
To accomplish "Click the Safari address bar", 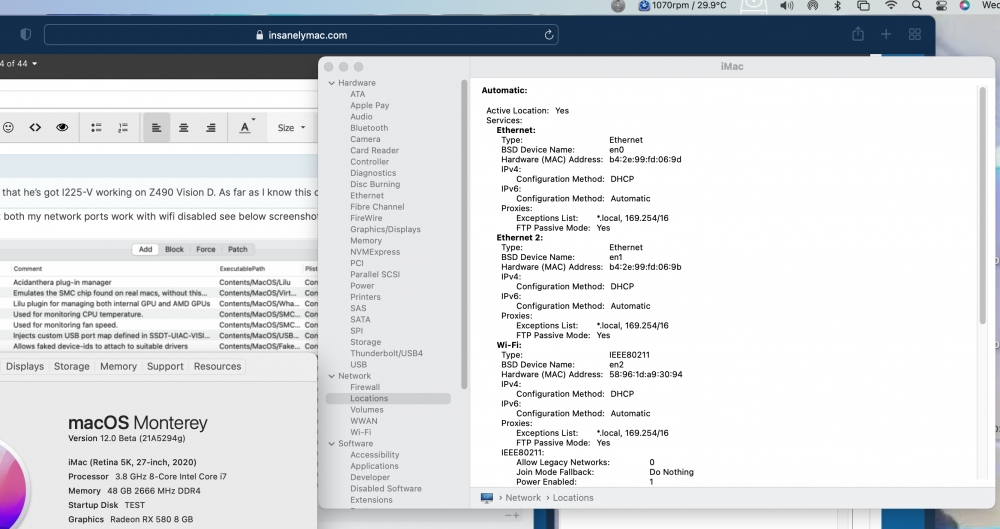I will coord(301,35).
